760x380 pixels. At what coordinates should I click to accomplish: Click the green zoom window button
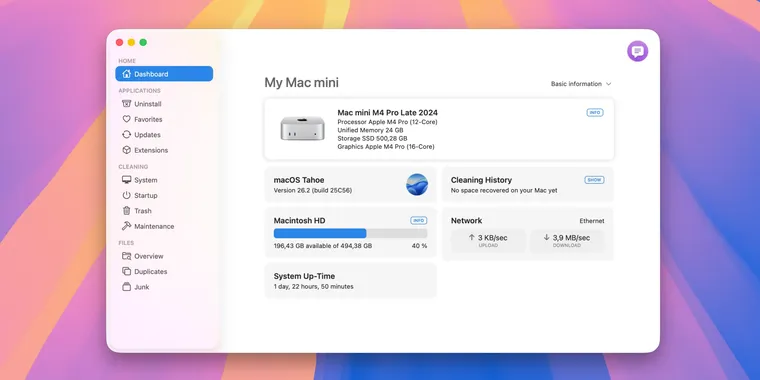coord(143,42)
